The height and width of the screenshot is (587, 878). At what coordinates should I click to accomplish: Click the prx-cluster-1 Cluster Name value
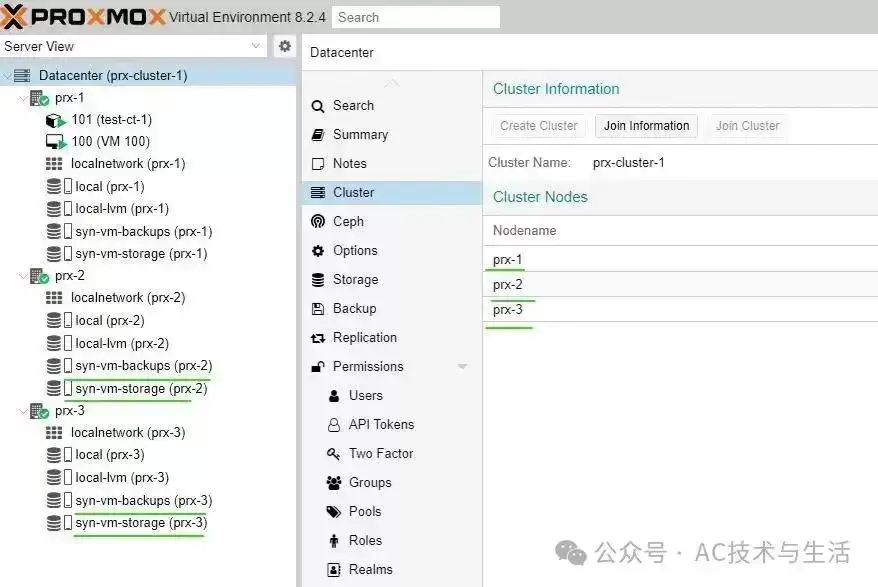pyautogui.click(x=628, y=163)
